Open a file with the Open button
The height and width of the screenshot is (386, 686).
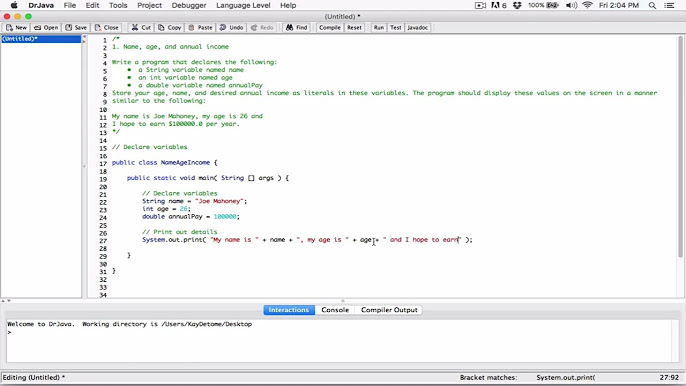tap(46, 28)
